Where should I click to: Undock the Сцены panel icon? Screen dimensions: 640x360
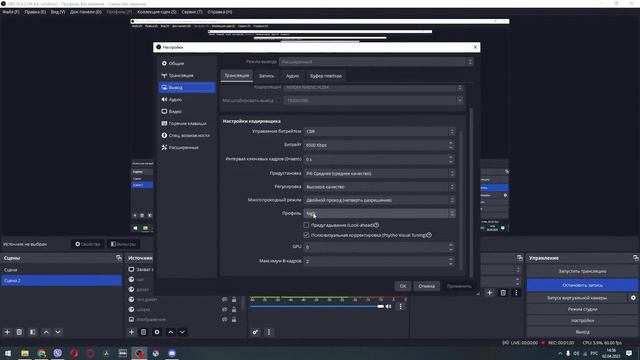[x=119, y=258]
